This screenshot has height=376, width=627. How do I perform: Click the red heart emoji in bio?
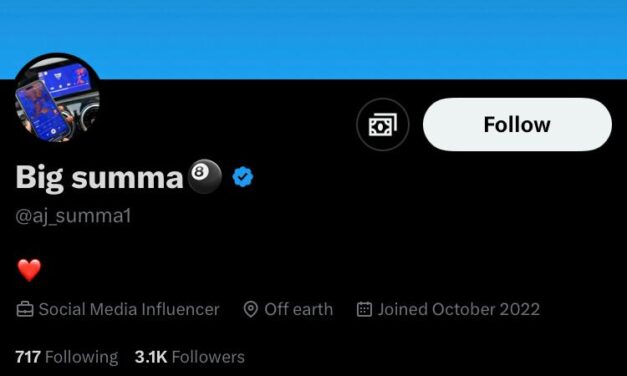[30, 270]
